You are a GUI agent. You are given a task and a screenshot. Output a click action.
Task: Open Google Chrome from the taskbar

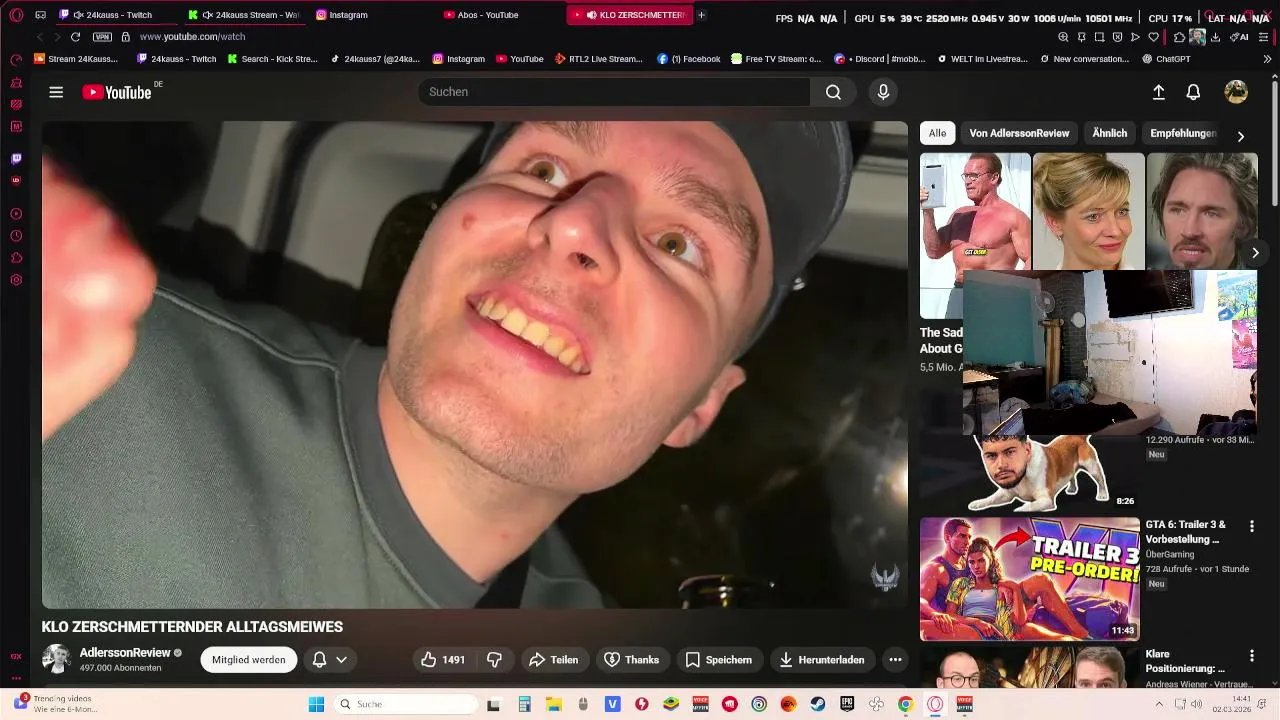905,704
